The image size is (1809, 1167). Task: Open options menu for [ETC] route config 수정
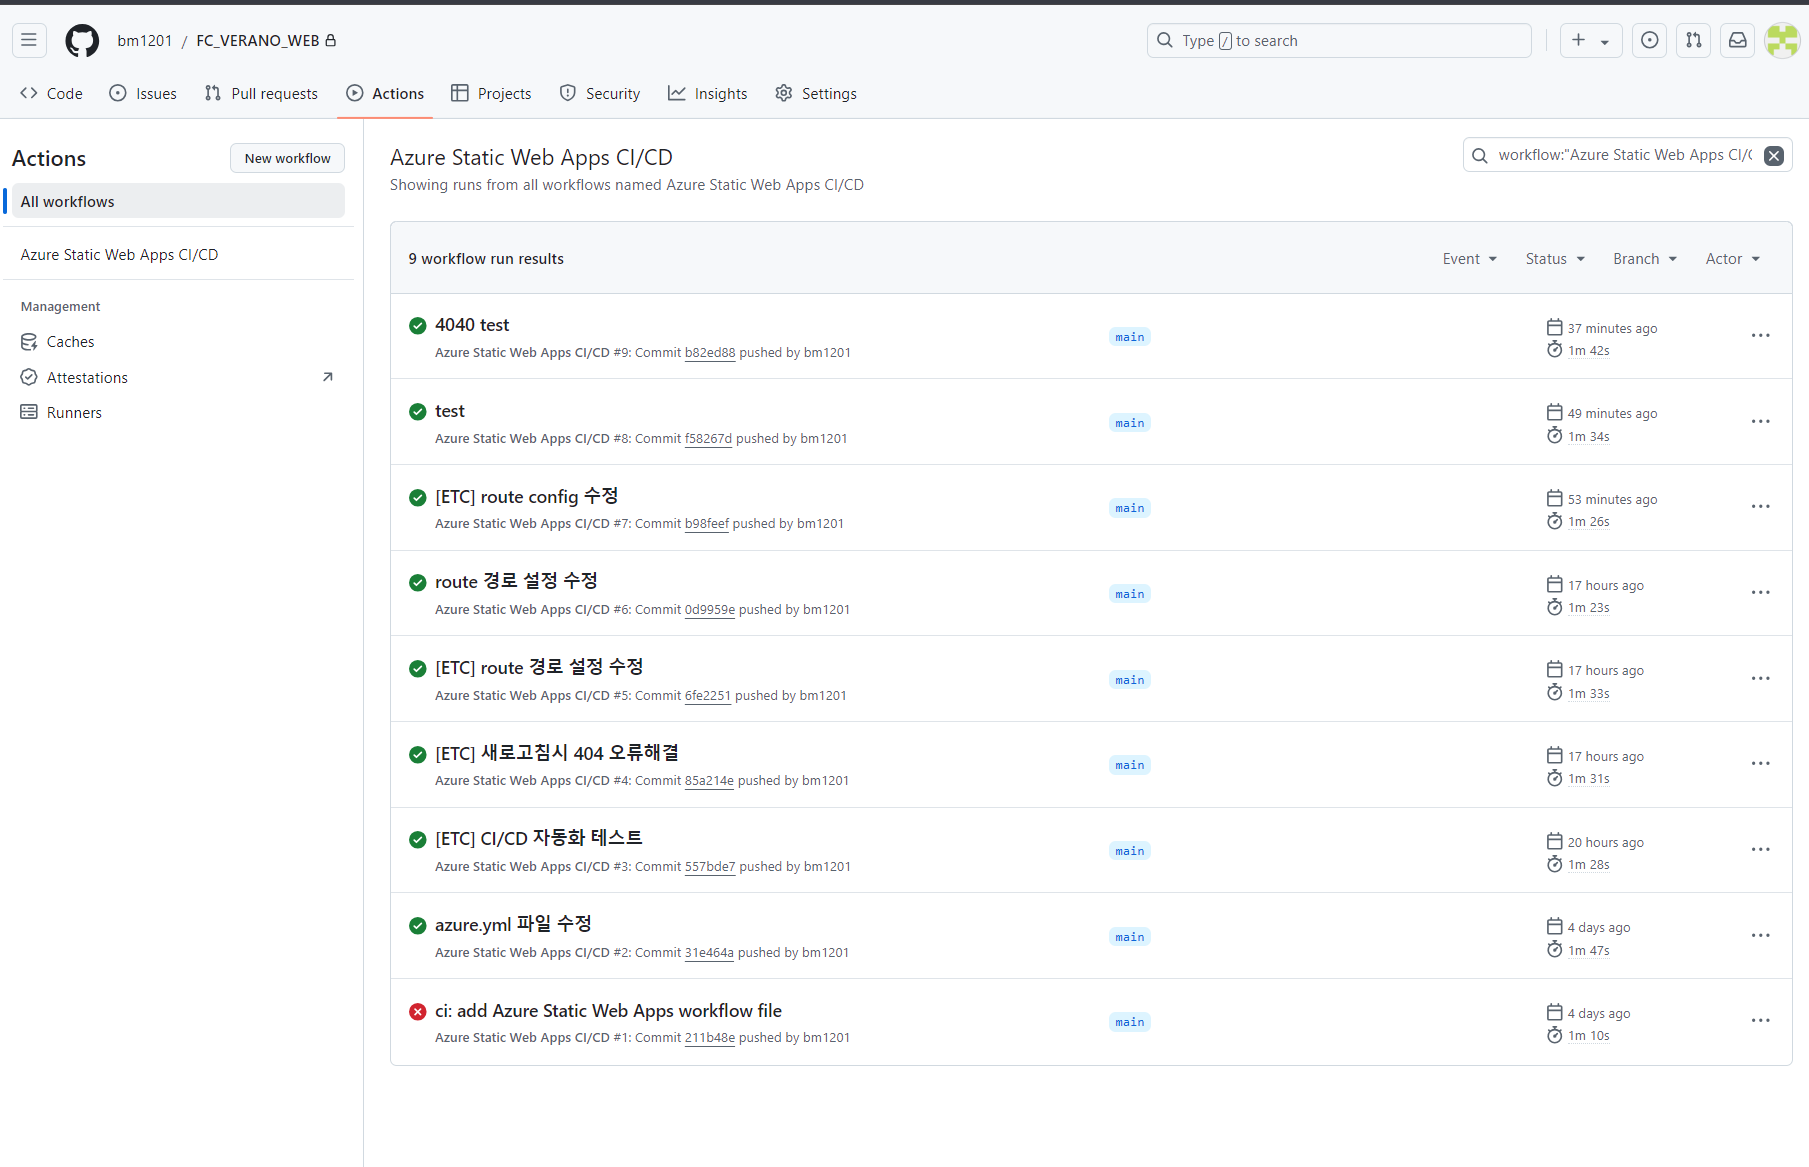1761,507
